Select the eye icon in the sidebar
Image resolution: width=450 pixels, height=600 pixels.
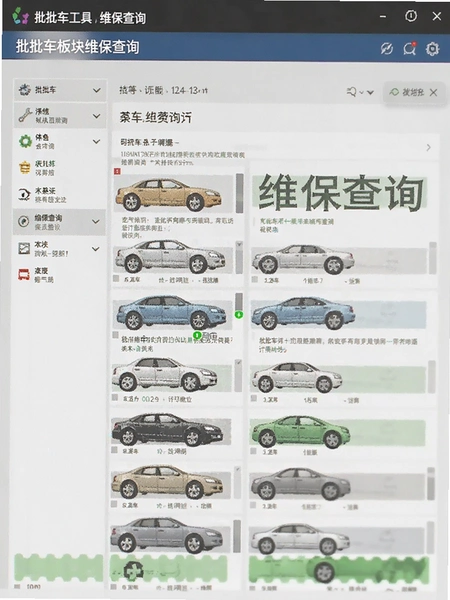(x=24, y=194)
